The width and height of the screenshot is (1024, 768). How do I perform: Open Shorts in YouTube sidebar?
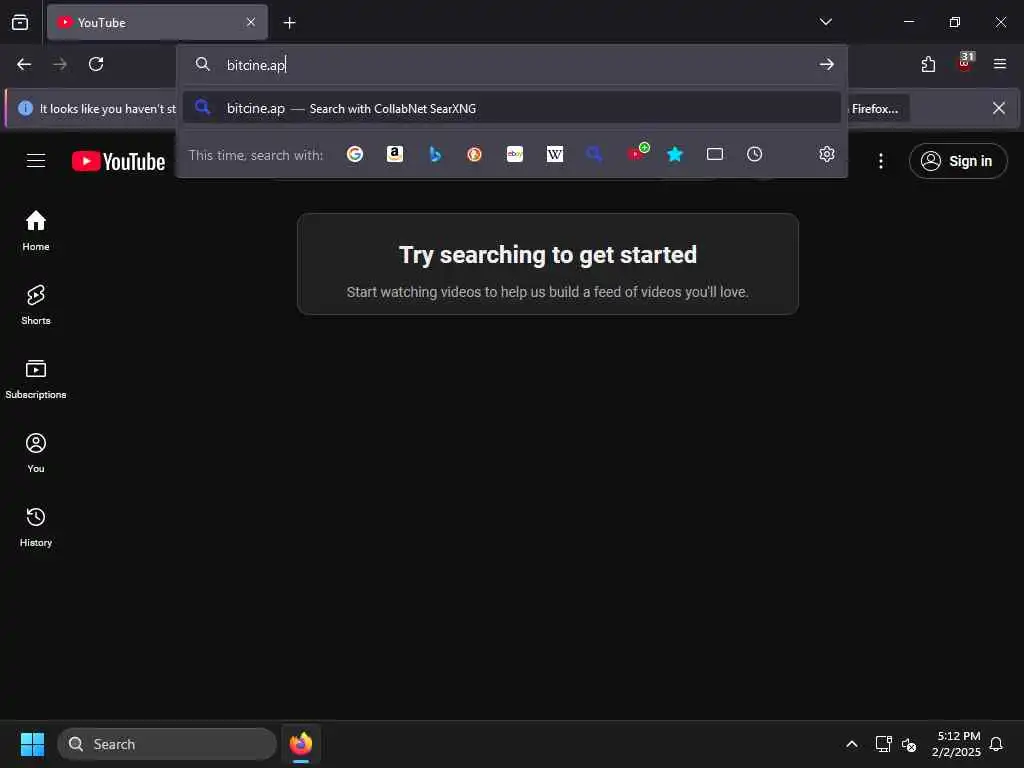pyautogui.click(x=36, y=304)
